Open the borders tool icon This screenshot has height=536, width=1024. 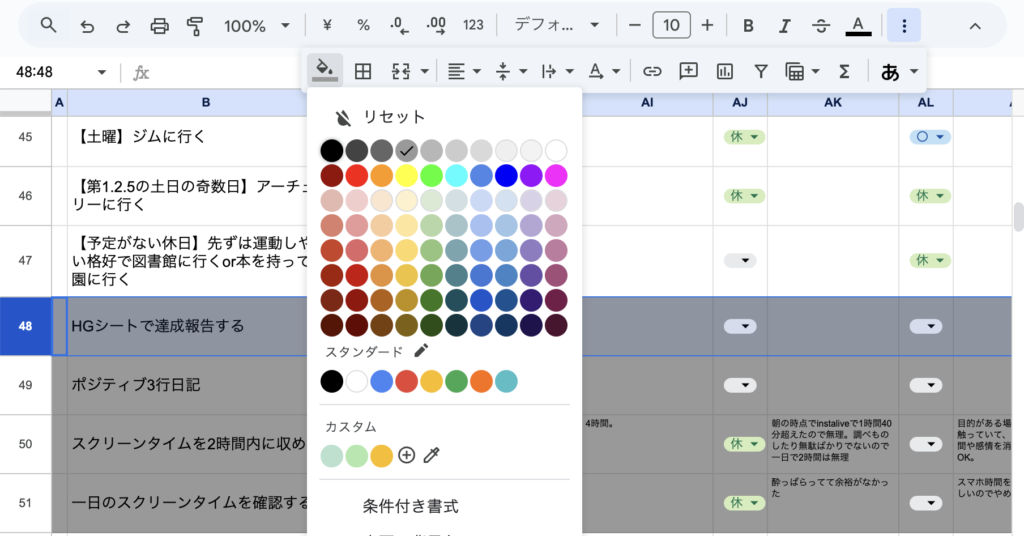(x=363, y=71)
